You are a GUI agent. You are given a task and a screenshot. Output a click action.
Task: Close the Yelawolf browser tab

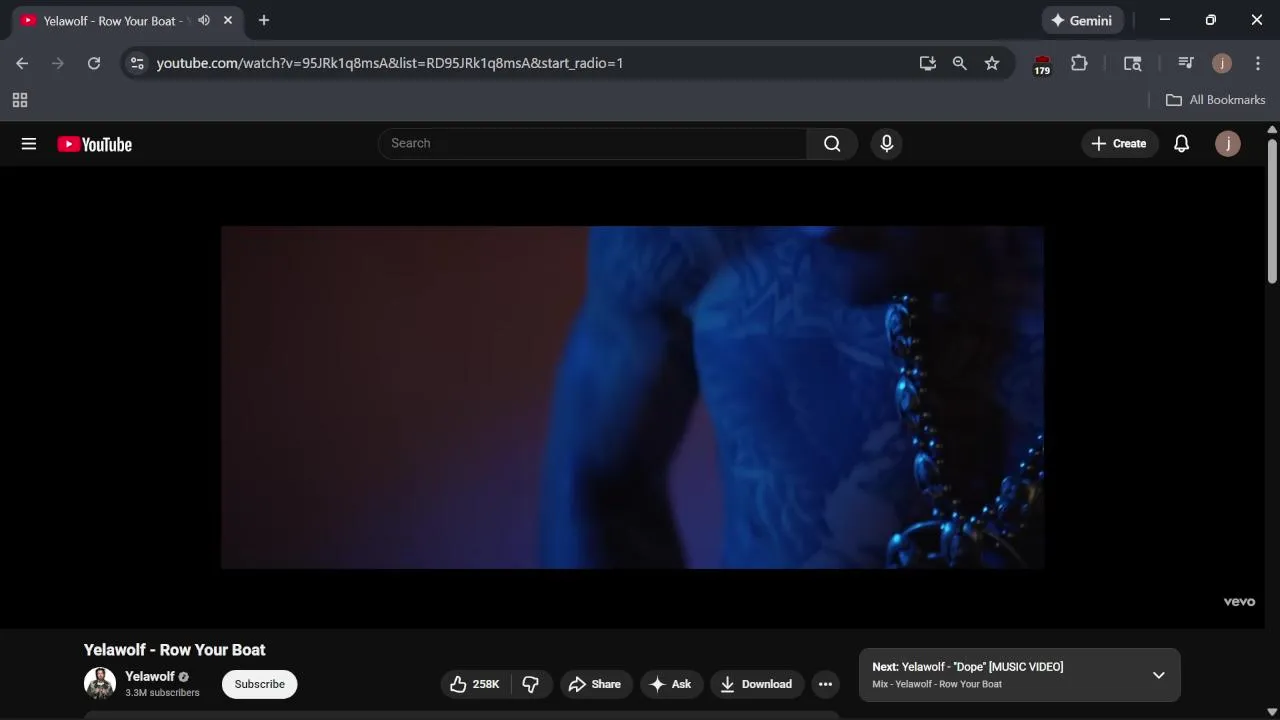(x=228, y=20)
